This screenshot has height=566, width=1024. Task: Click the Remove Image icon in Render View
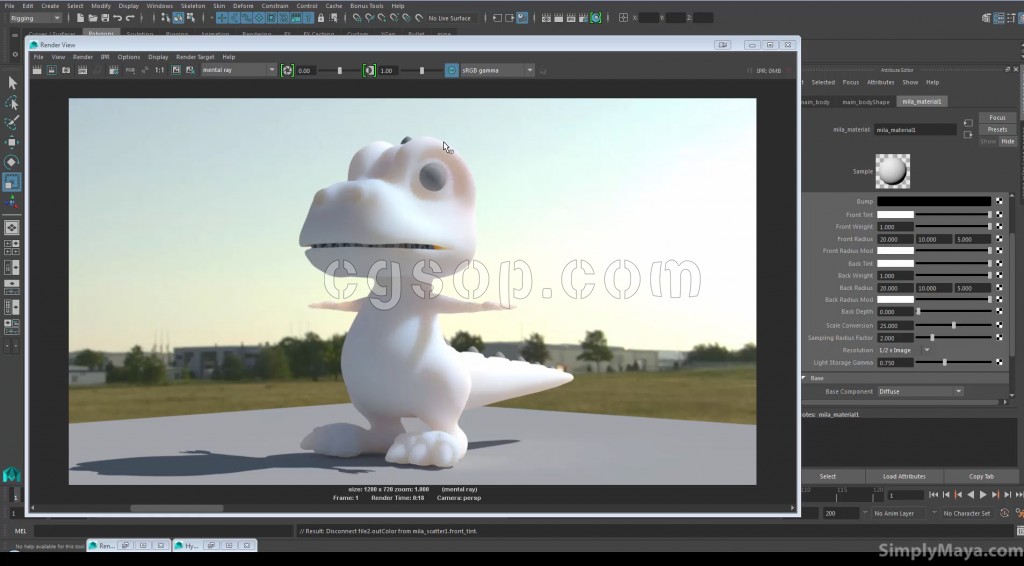190,70
